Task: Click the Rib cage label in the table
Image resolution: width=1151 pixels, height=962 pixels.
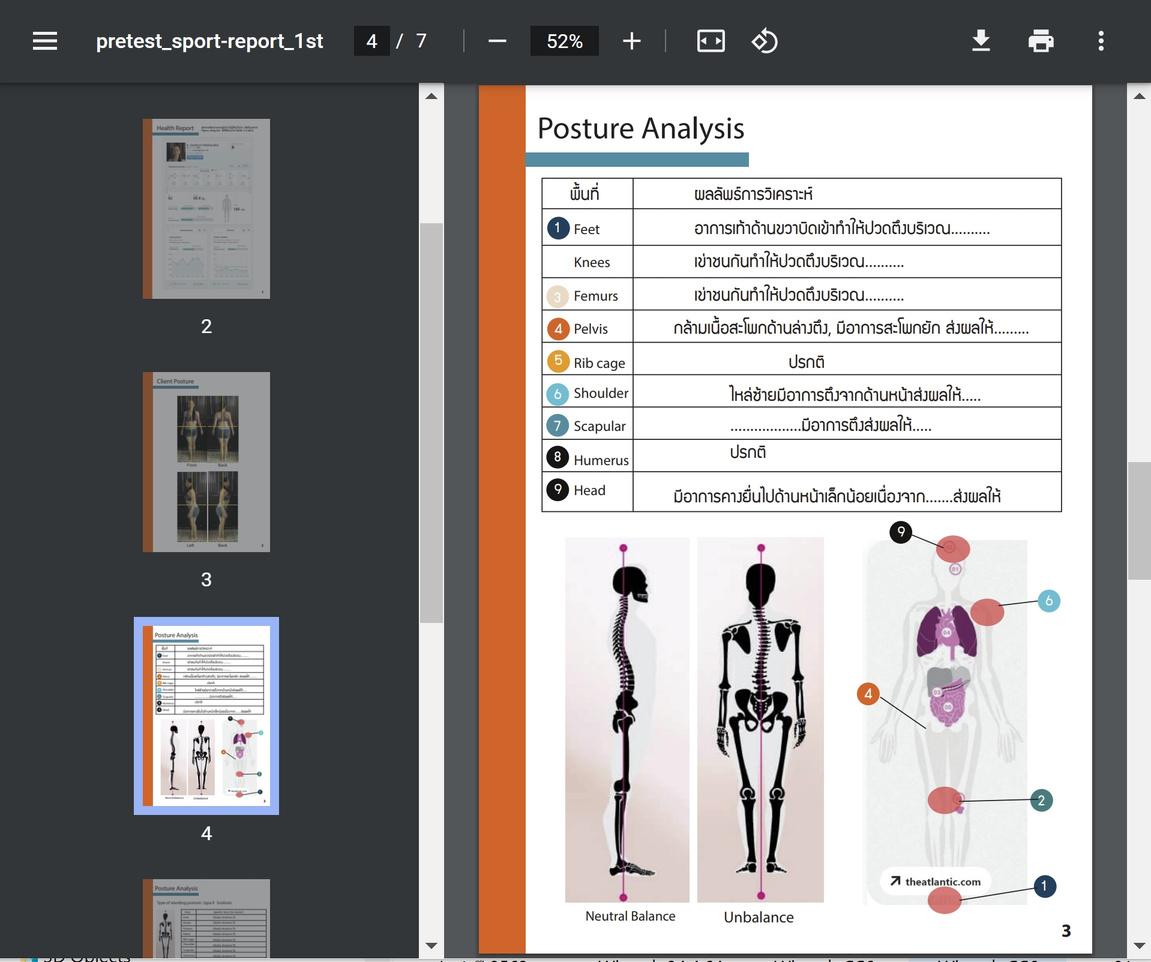Action: pyautogui.click(x=599, y=363)
